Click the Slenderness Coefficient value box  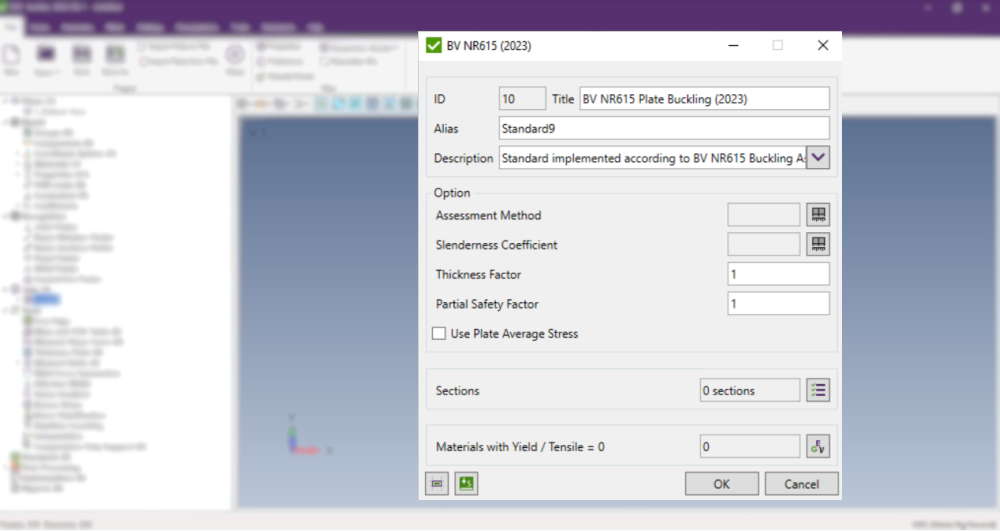pos(764,244)
